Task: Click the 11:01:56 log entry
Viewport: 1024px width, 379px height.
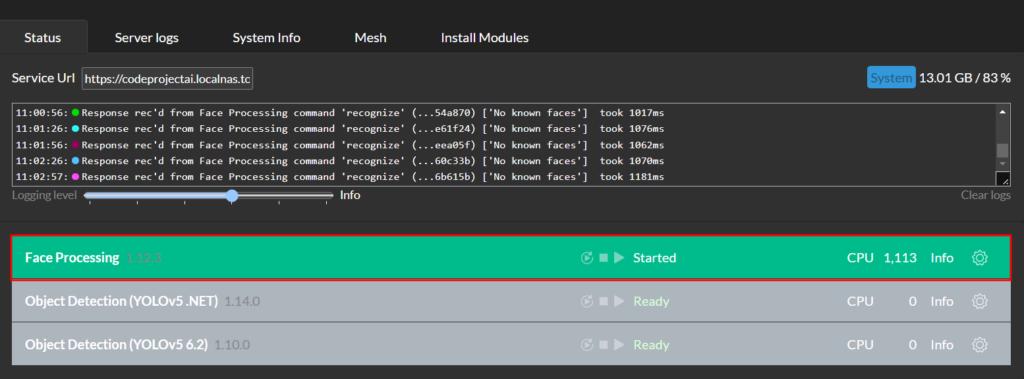Action: click(x=340, y=144)
